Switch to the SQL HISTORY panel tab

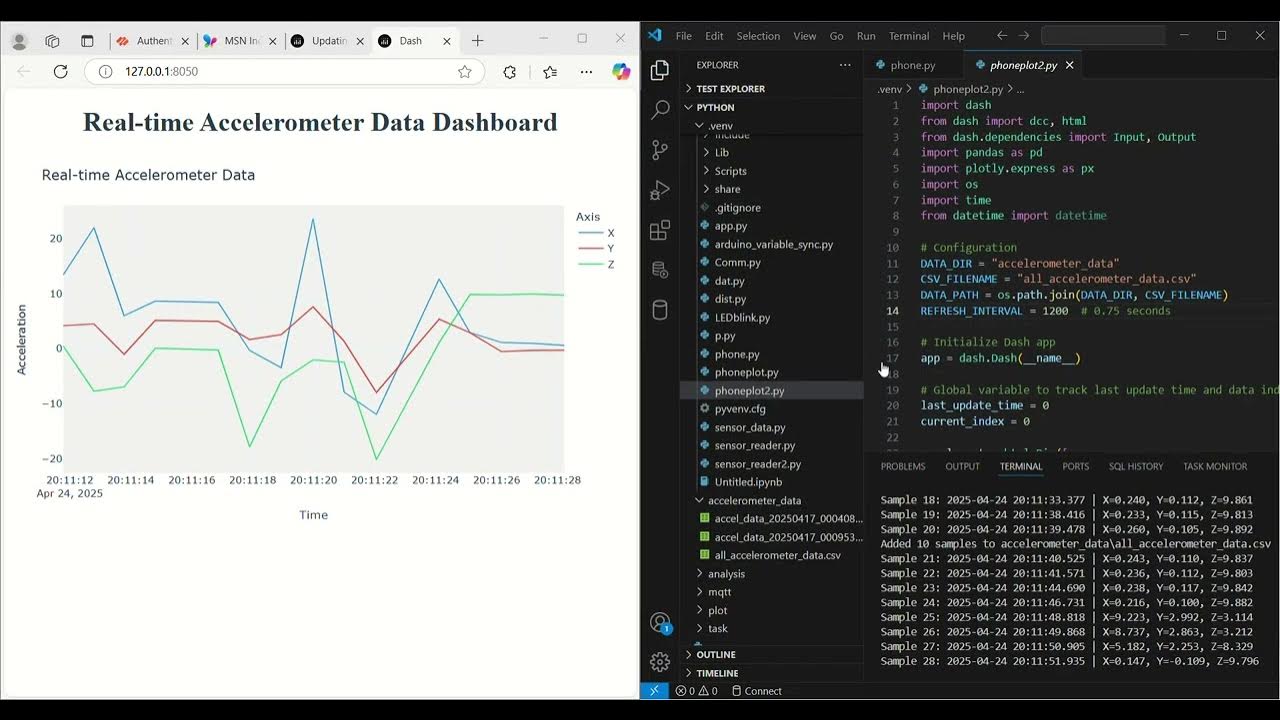pyautogui.click(x=1136, y=466)
